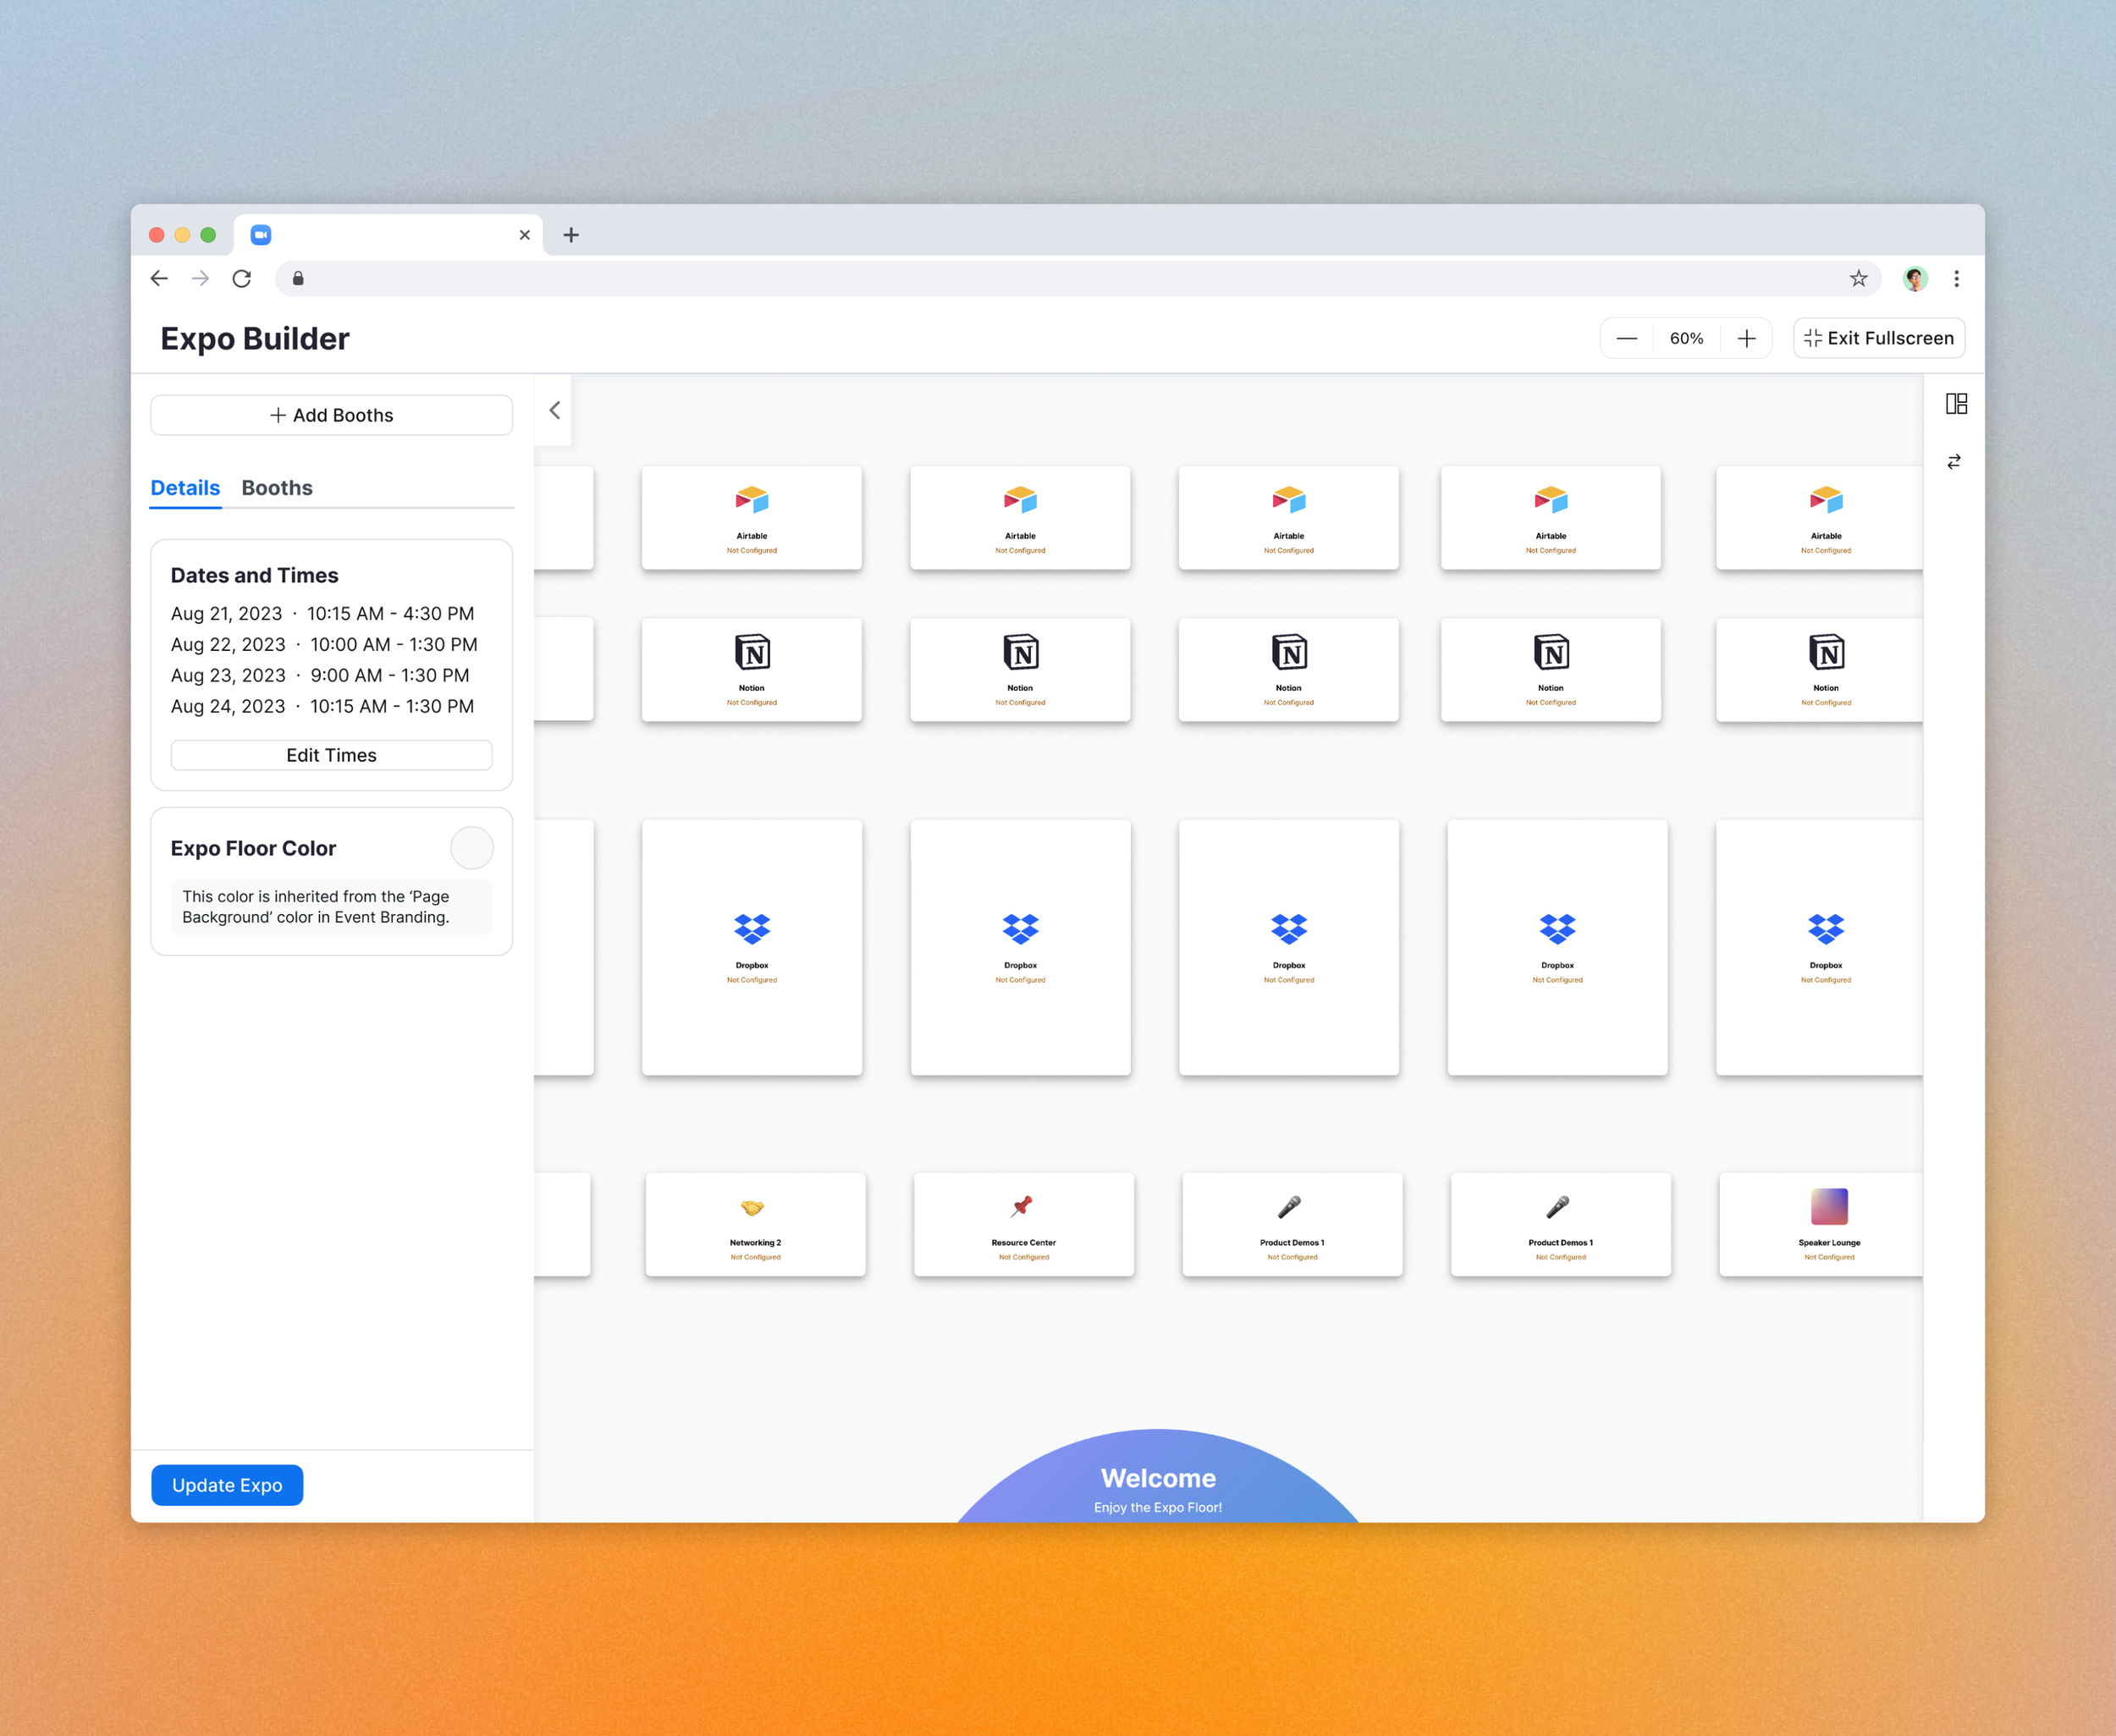
Task: Switch to the Booths tab
Action: tap(277, 488)
